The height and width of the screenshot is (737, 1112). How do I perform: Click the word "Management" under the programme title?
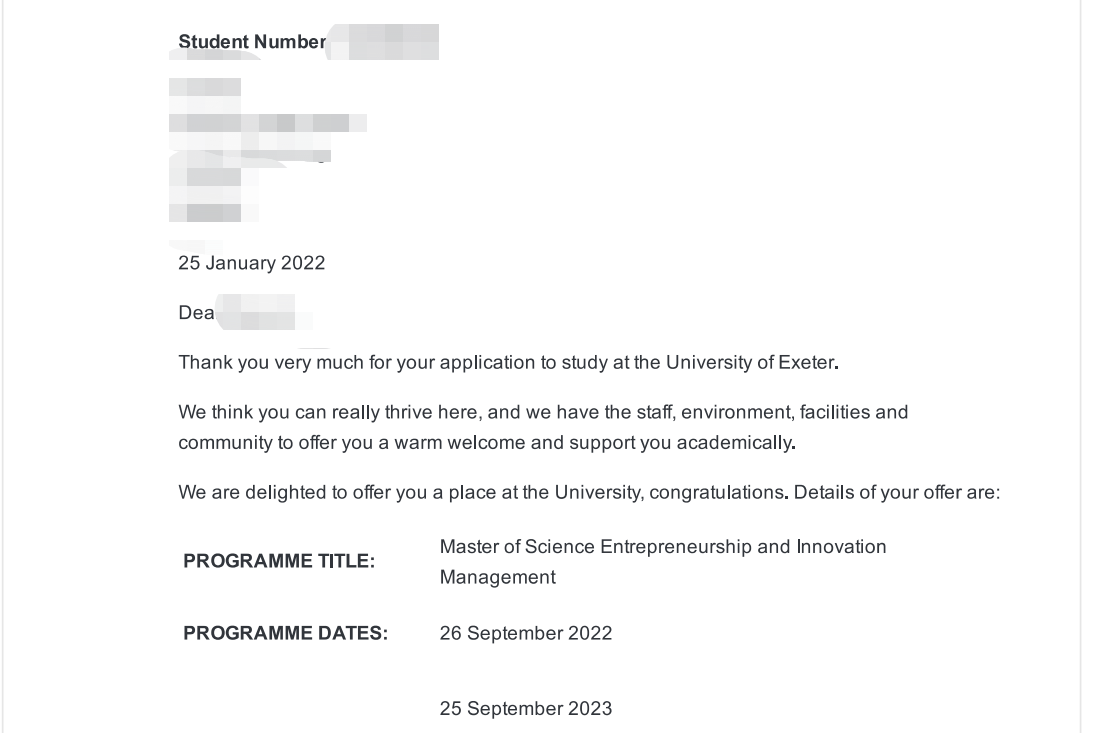497,577
